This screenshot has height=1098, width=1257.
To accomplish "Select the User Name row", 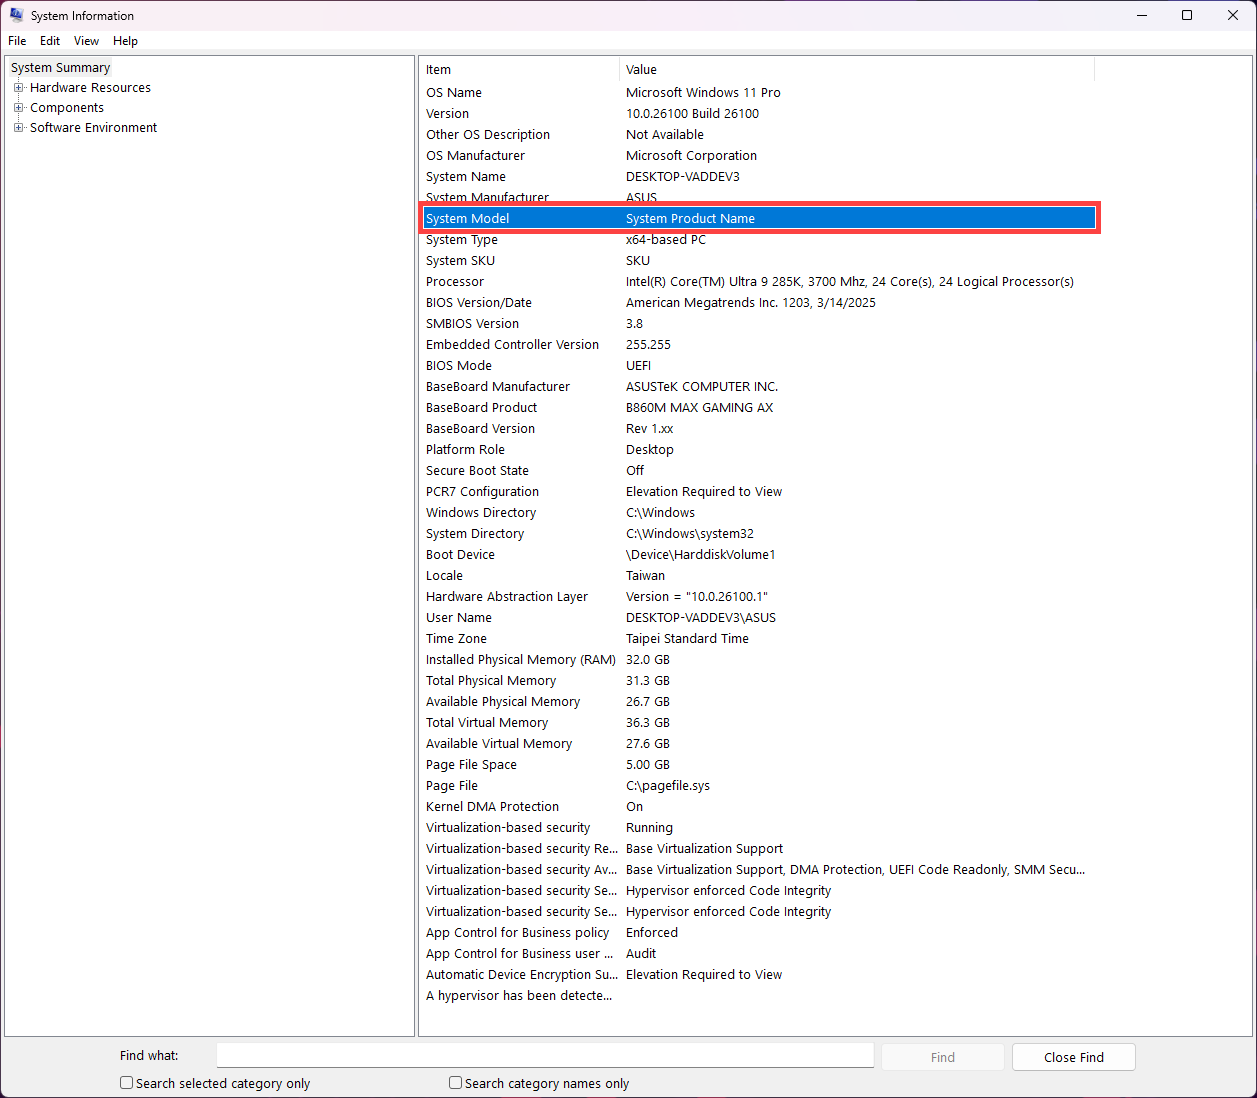I will tap(758, 618).
